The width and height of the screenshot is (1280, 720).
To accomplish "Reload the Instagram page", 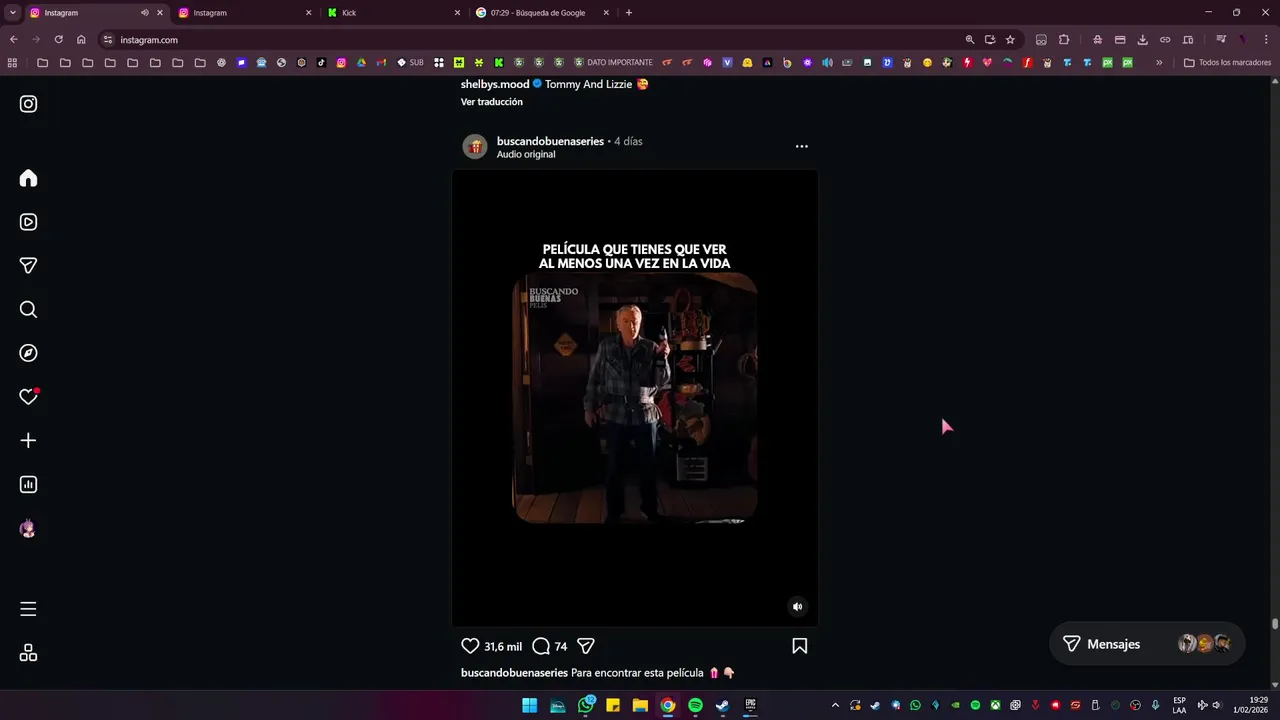I will (x=58, y=40).
